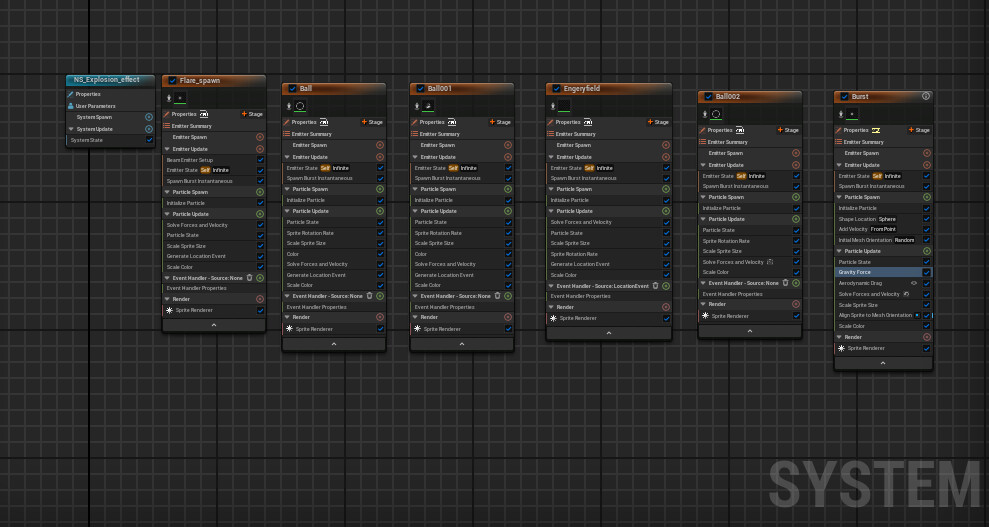
Task: Click the Engeryfield emitter thumbnail preview
Action: coord(564,106)
